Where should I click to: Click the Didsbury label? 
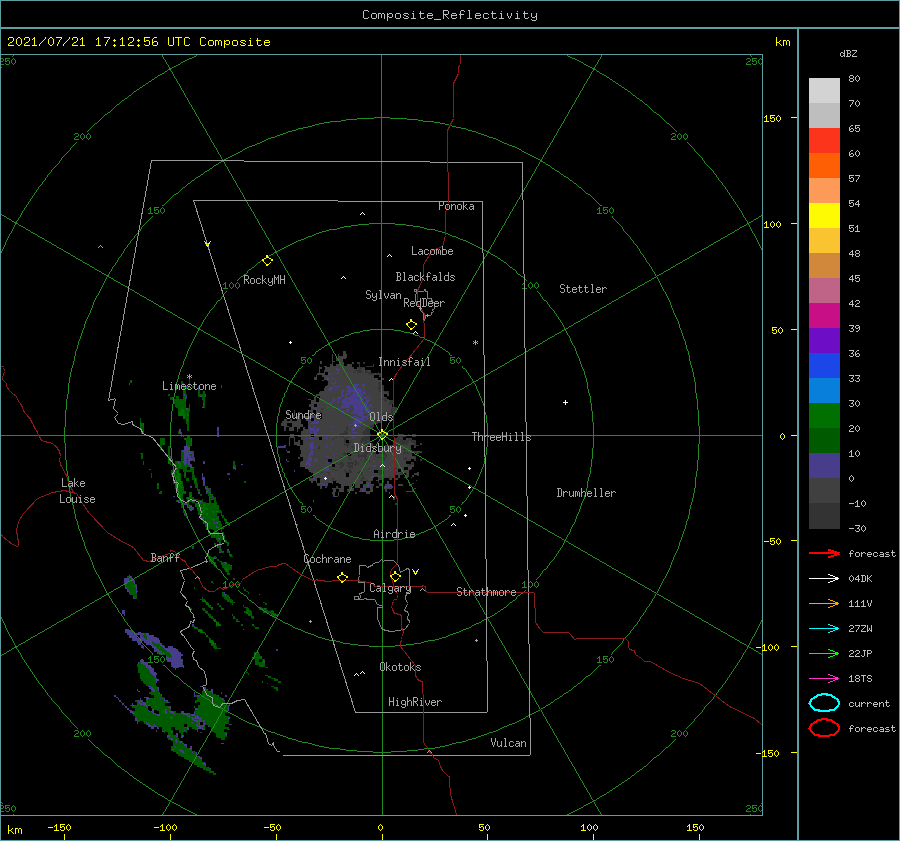coord(377,448)
